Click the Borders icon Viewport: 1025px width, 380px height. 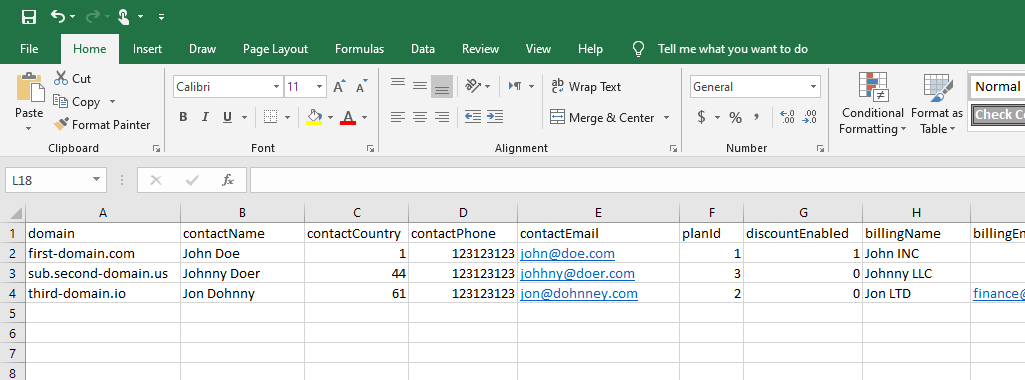(x=270, y=117)
